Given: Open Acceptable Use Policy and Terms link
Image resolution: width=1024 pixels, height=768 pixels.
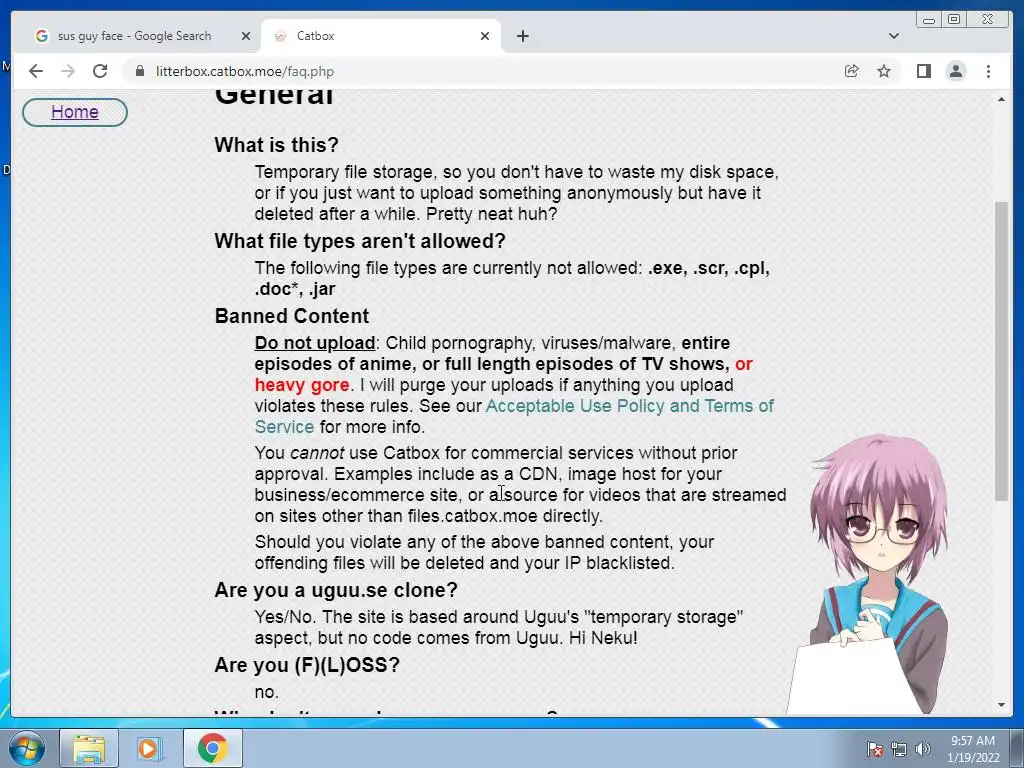Looking at the screenshot, I should coord(515,416).
